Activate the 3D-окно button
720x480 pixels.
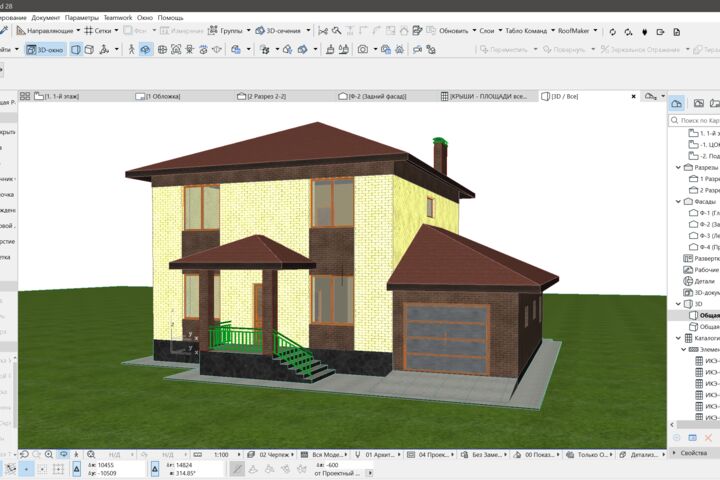point(45,50)
